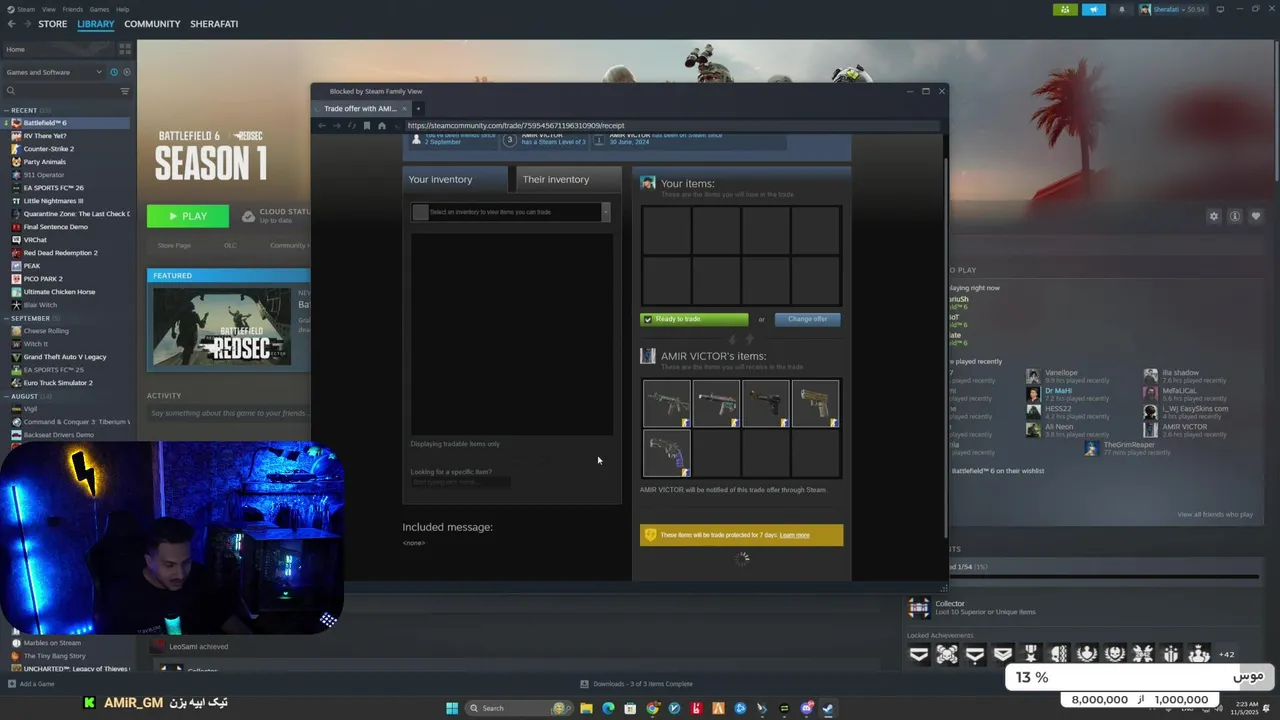Open Battlefield 6 game info icon
Viewport: 1280px width, 720px height.
point(1235,216)
